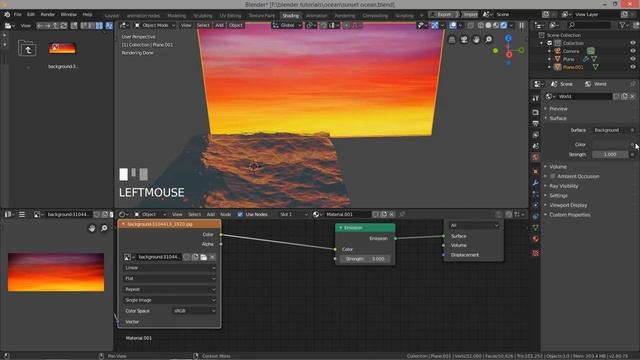Open the Slot 1 dropdown
The image size is (640, 360).
pos(293,214)
